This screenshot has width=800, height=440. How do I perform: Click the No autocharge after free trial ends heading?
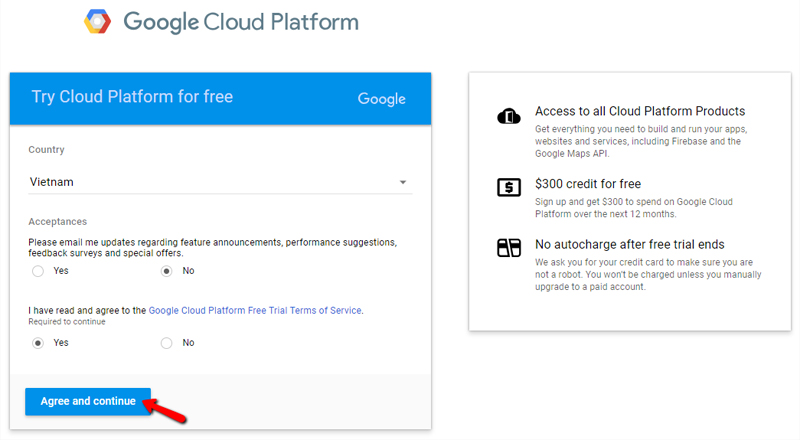(x=630, y=245)
